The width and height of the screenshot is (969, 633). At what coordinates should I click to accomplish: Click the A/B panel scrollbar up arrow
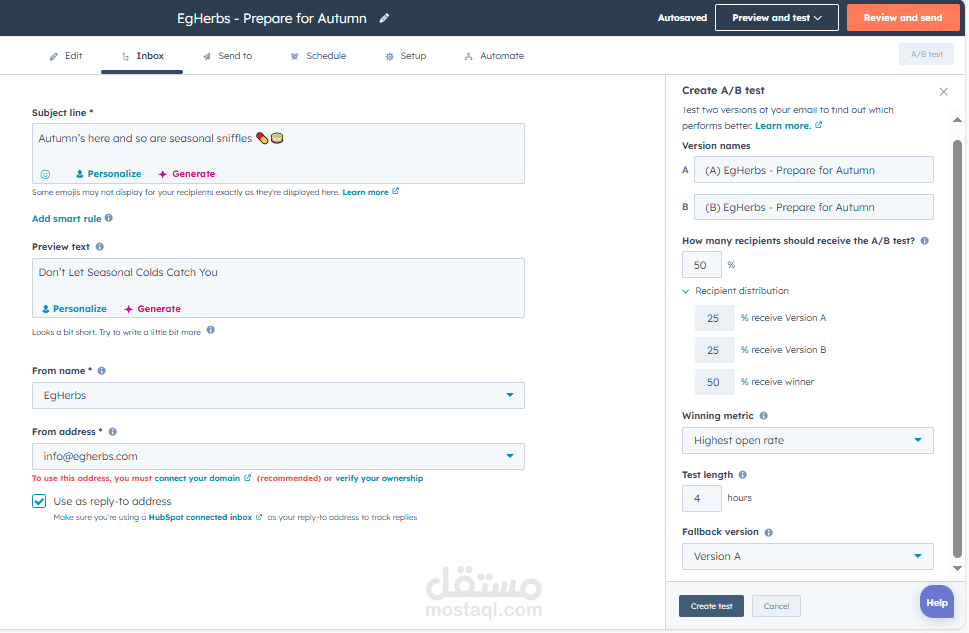[x=957, y=120]
